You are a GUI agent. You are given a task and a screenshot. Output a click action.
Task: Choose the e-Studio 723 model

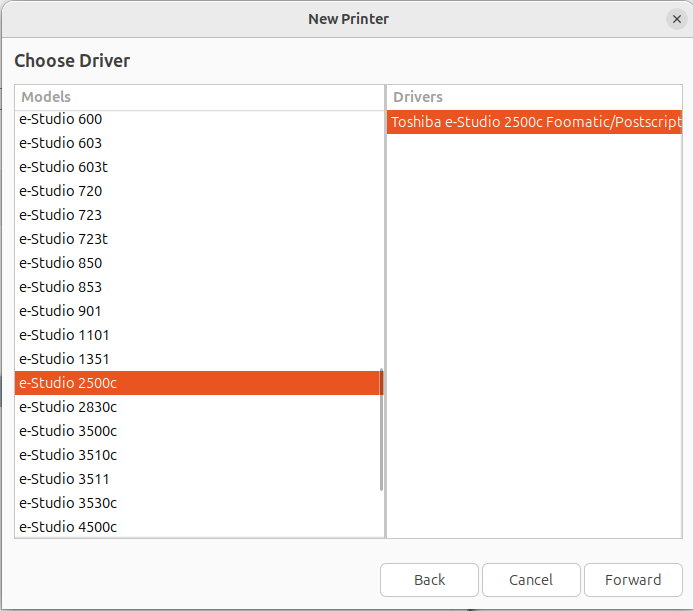click(61, 215)
